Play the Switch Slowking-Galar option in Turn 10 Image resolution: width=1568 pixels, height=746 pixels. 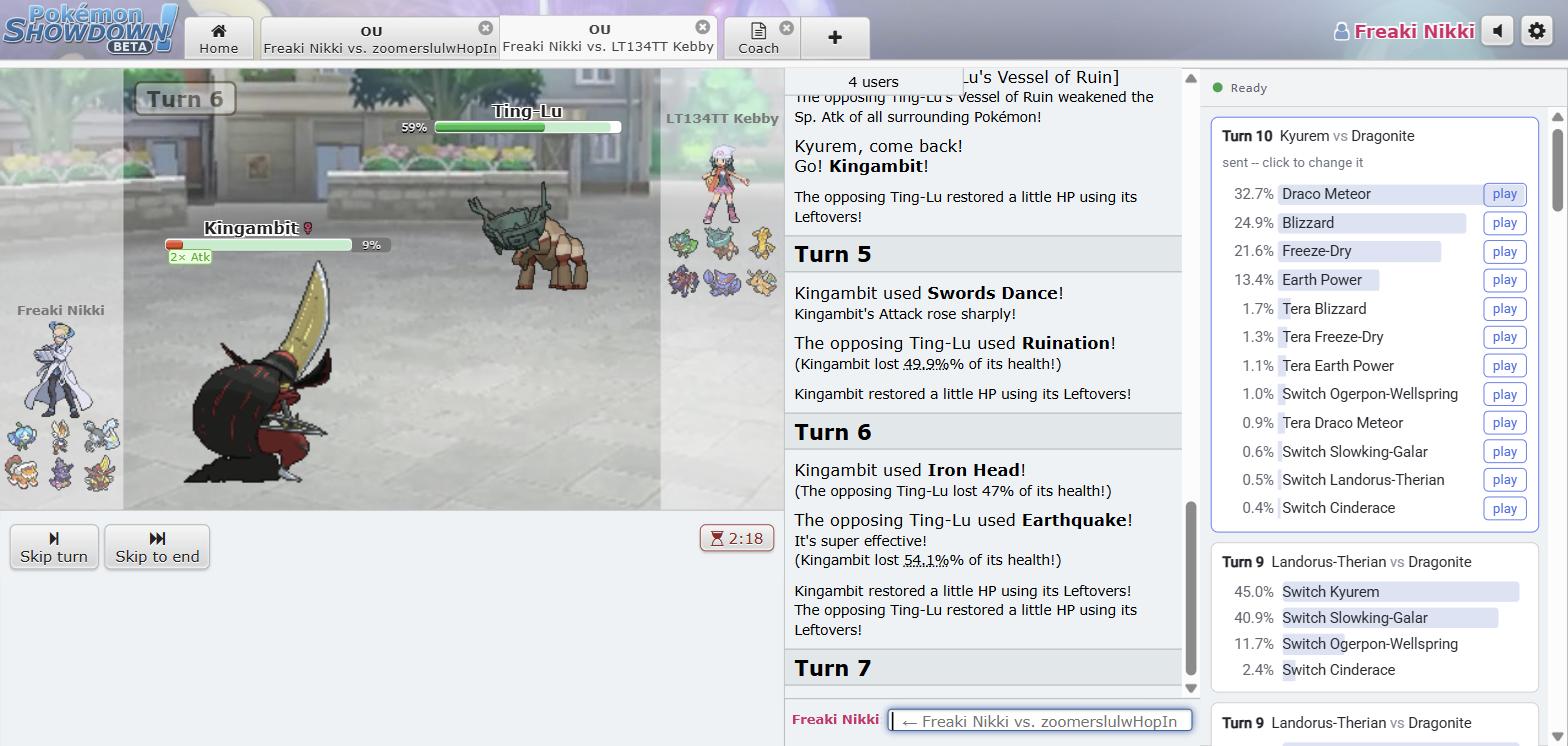click(1504, 452)
